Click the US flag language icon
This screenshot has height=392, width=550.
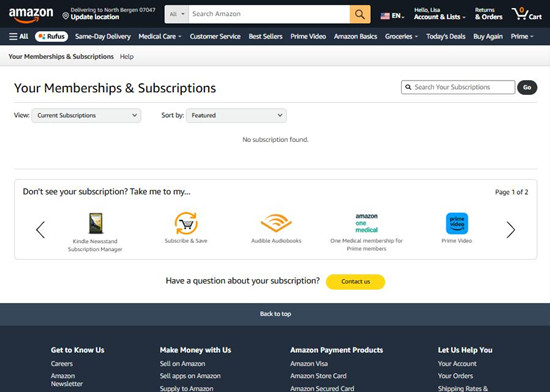[x=385, y=16]
